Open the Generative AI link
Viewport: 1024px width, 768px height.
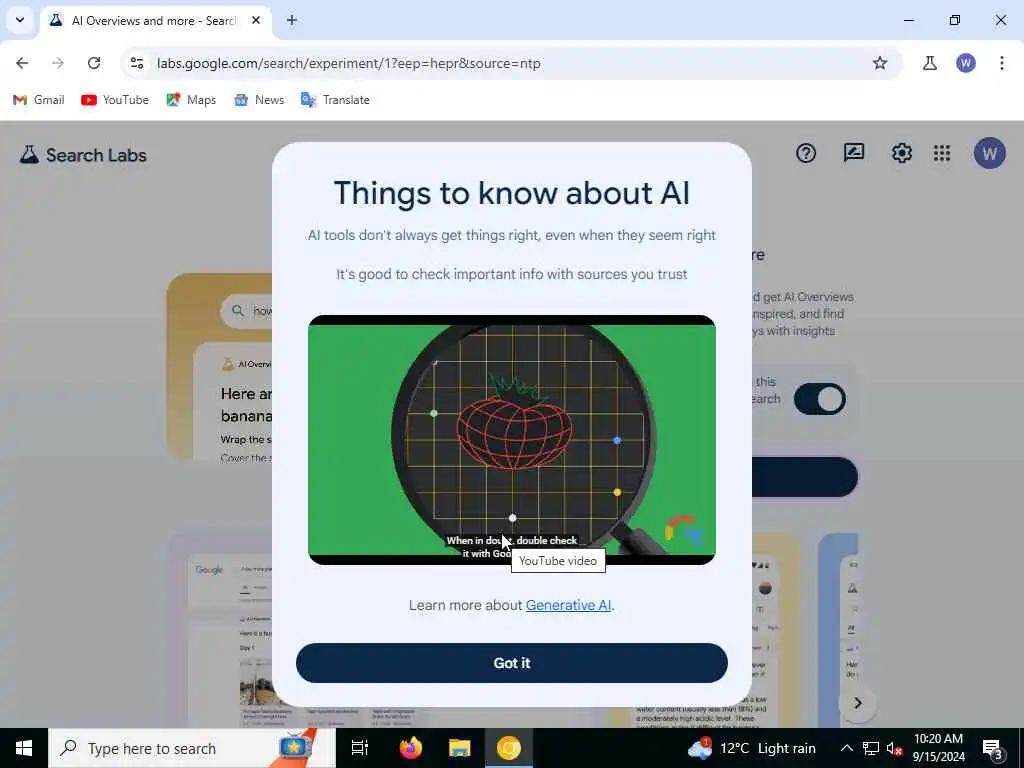point(568,605)
